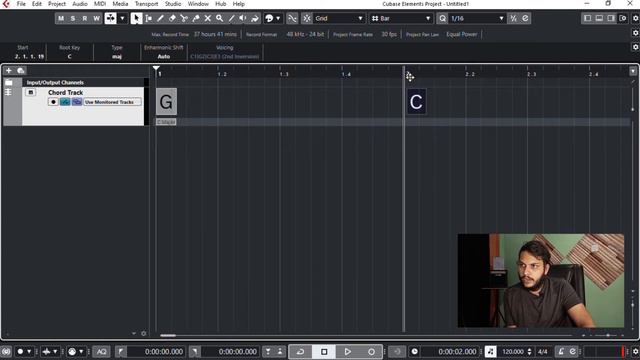Open the punch options dropdown
640x360 pixels.
pyautogui.click(x=50, y=351)
